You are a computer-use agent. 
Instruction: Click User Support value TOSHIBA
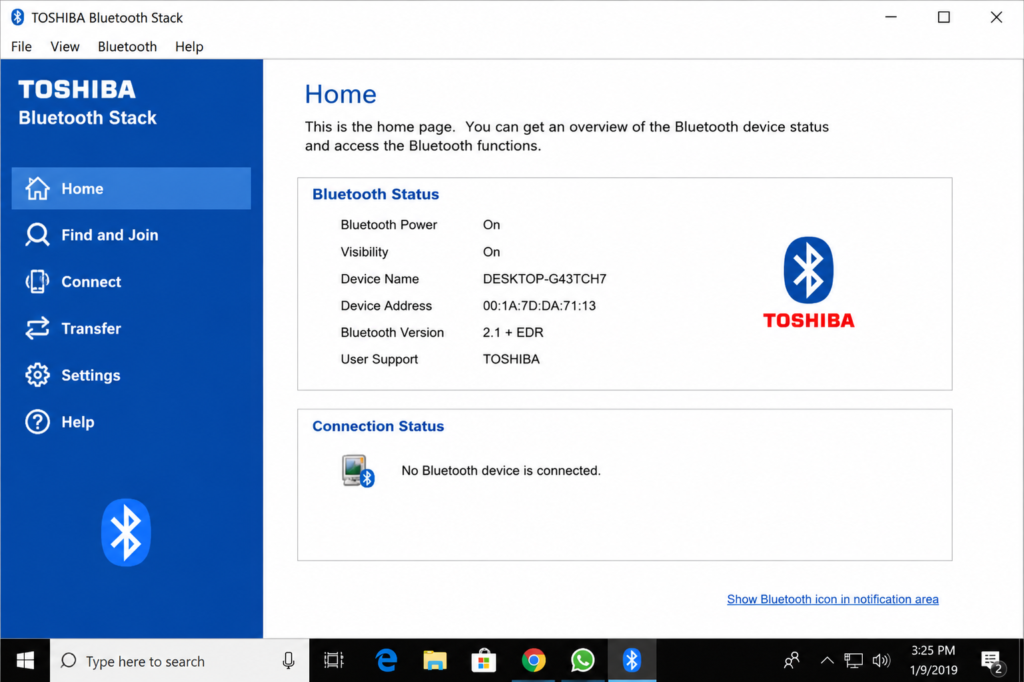pos(511,359)
